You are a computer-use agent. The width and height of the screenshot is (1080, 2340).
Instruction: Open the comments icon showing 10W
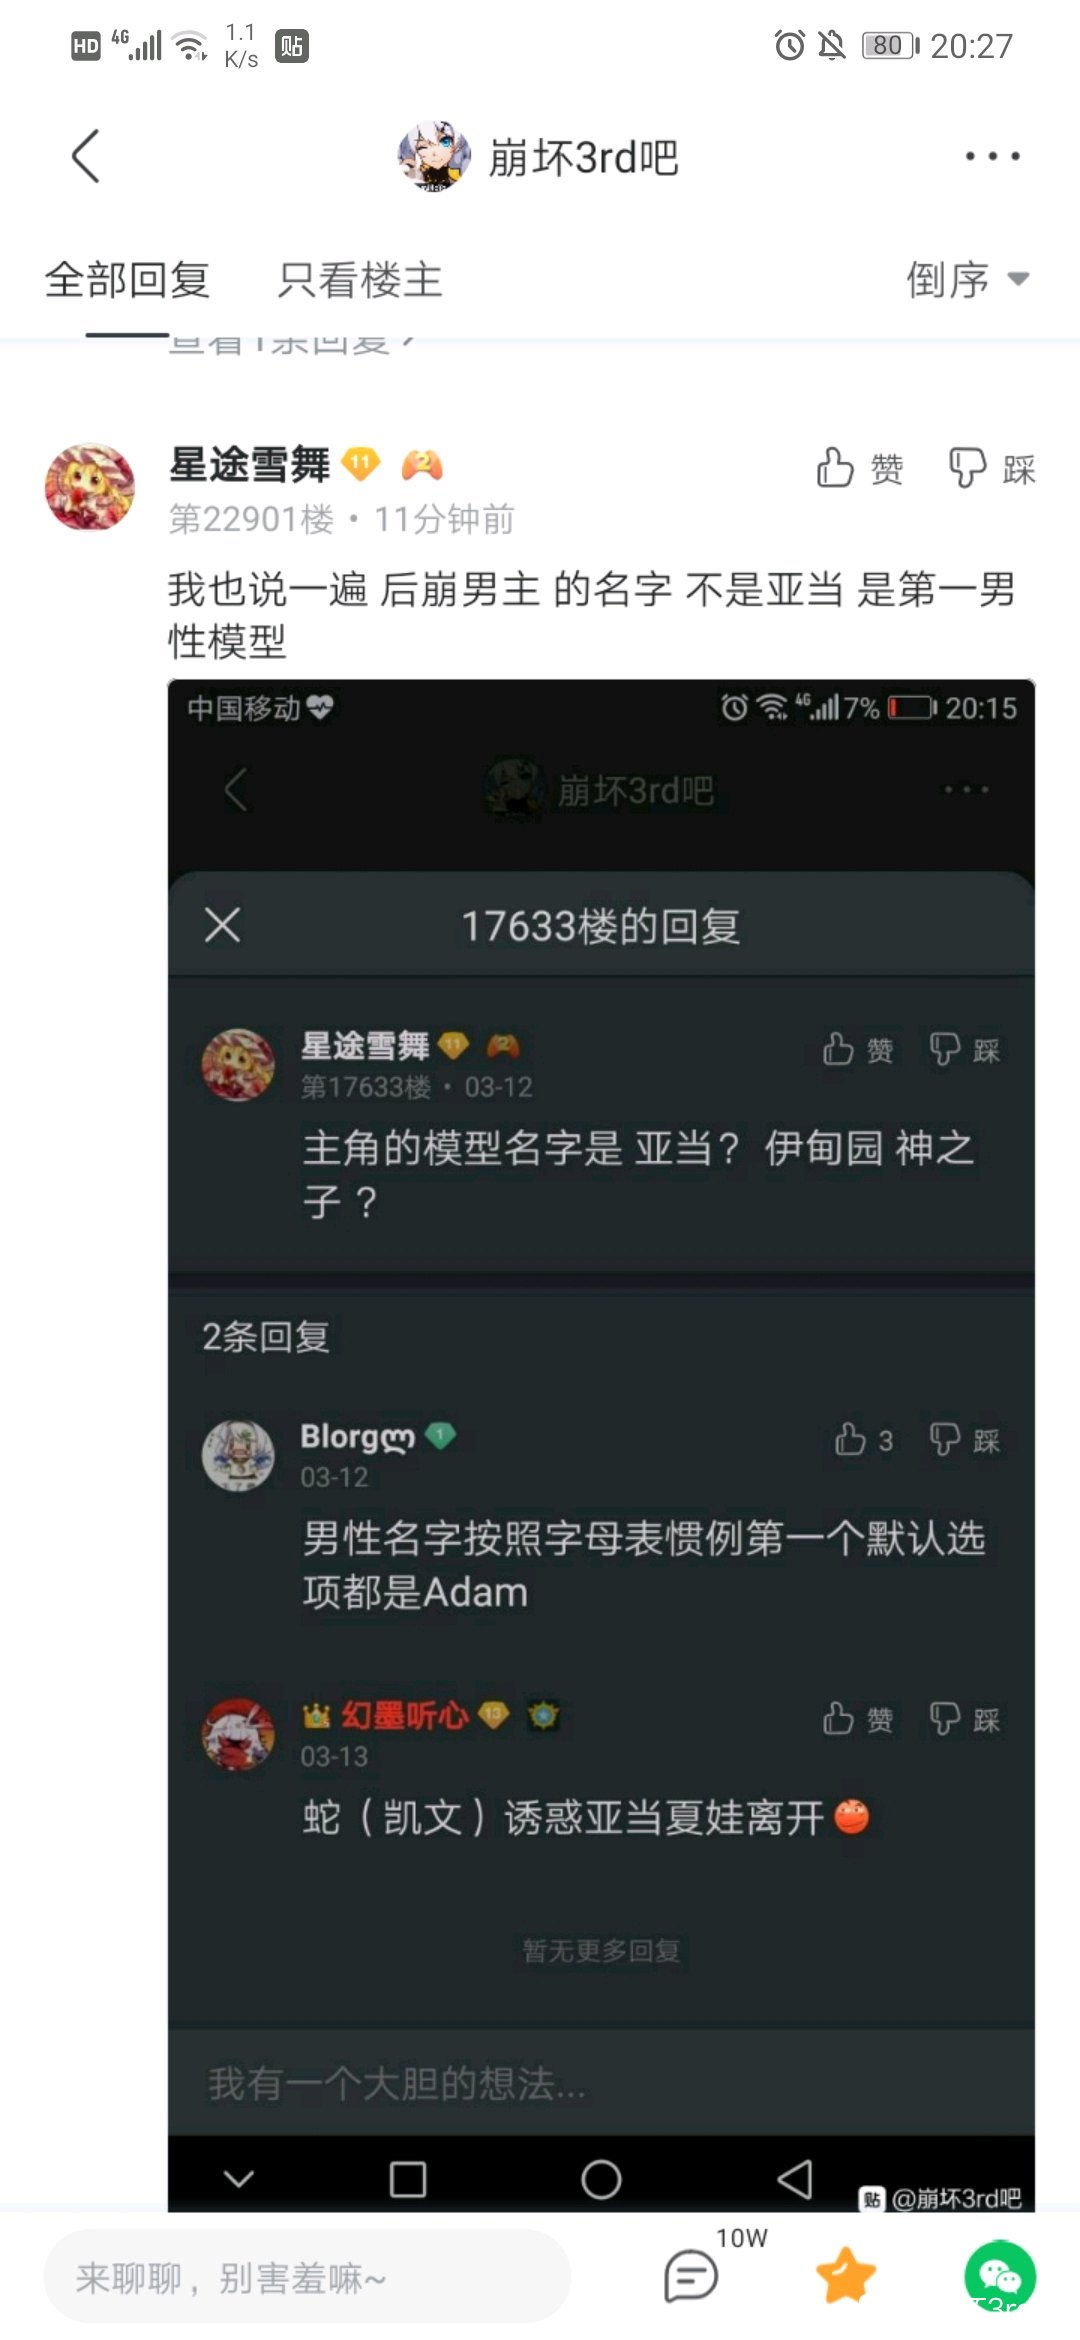pos(692,2276)
